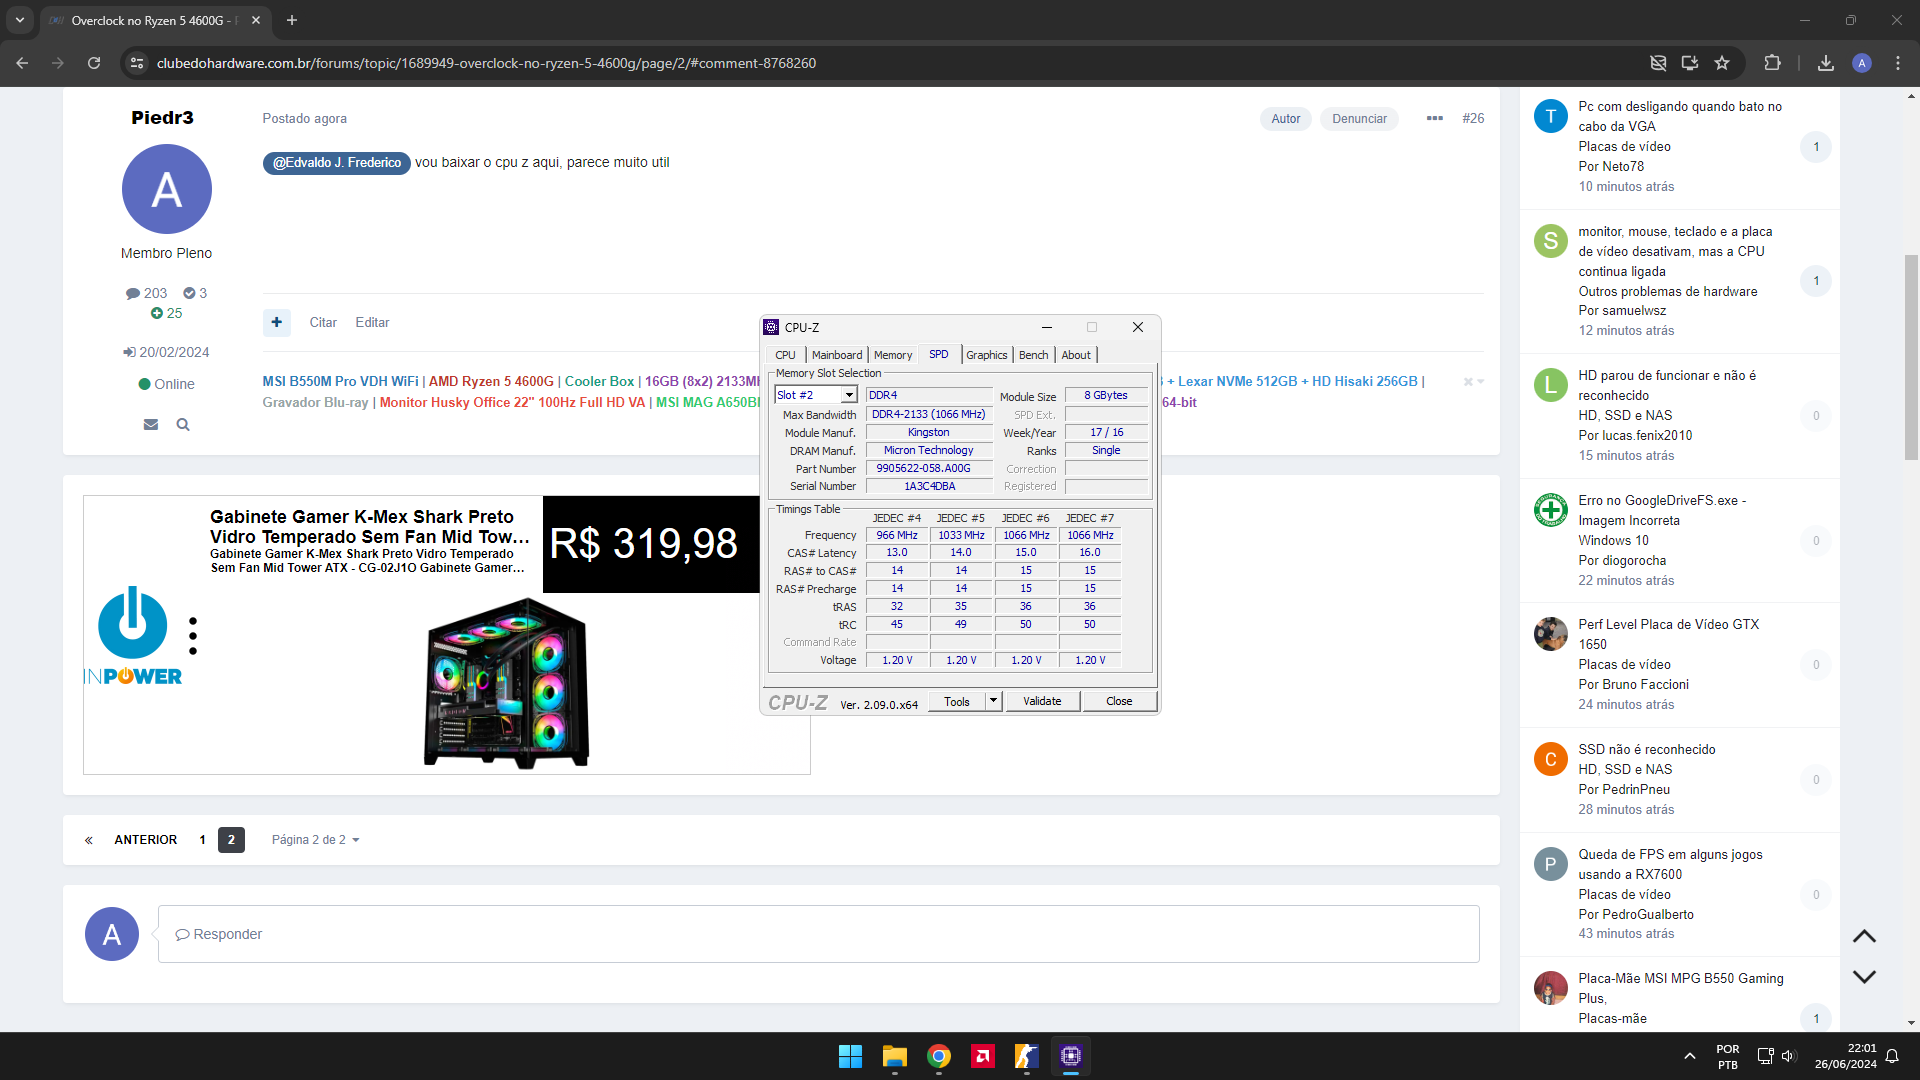Jump down with the sidebar down chevron
Screen dimensions: 1920x1080
point(1864,976)
